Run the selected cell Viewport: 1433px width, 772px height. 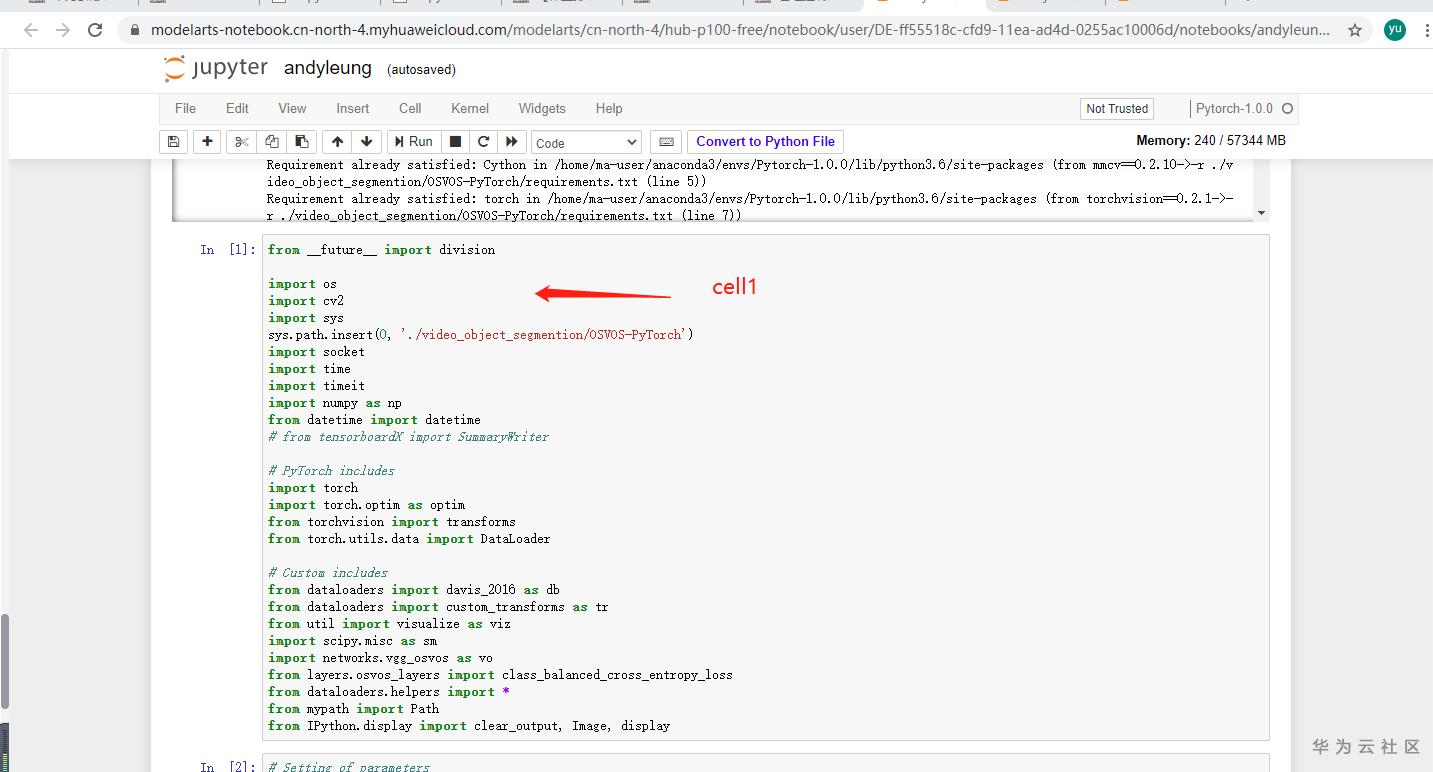tap(413, 142)
